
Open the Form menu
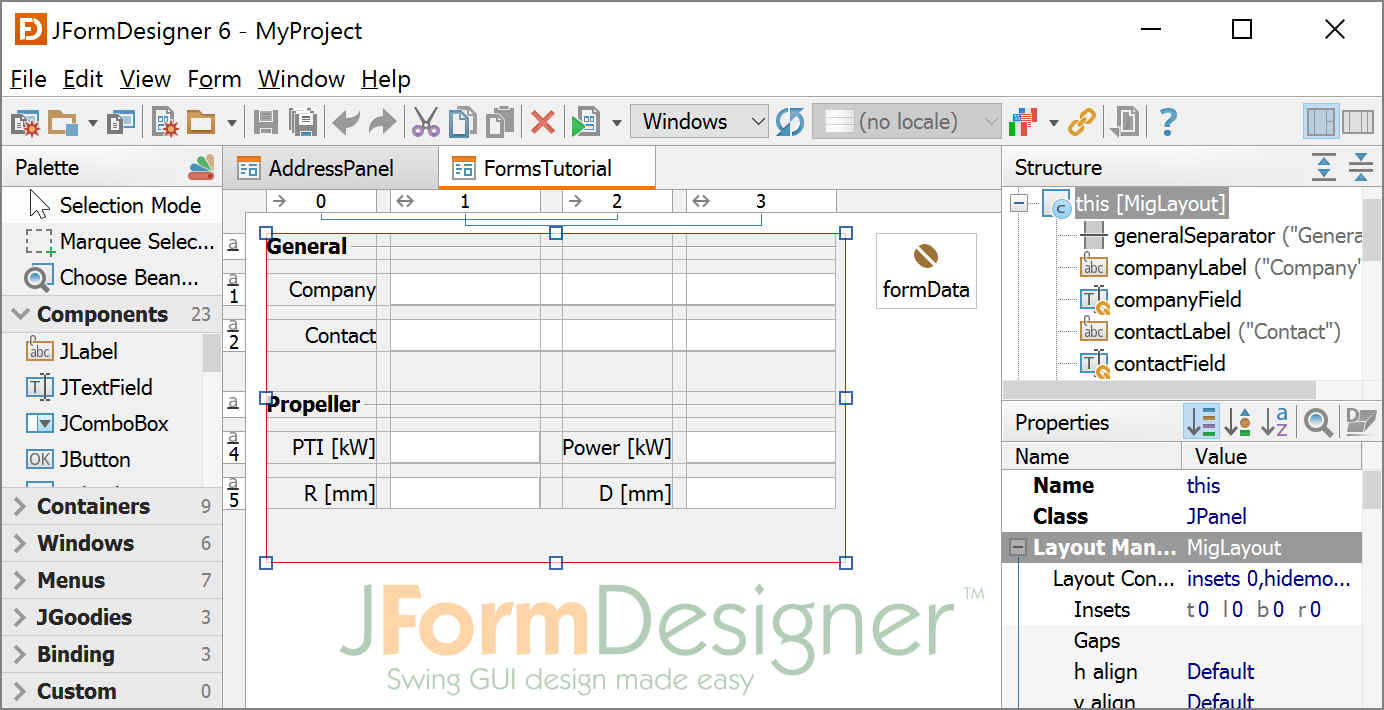tap(214, 79)
